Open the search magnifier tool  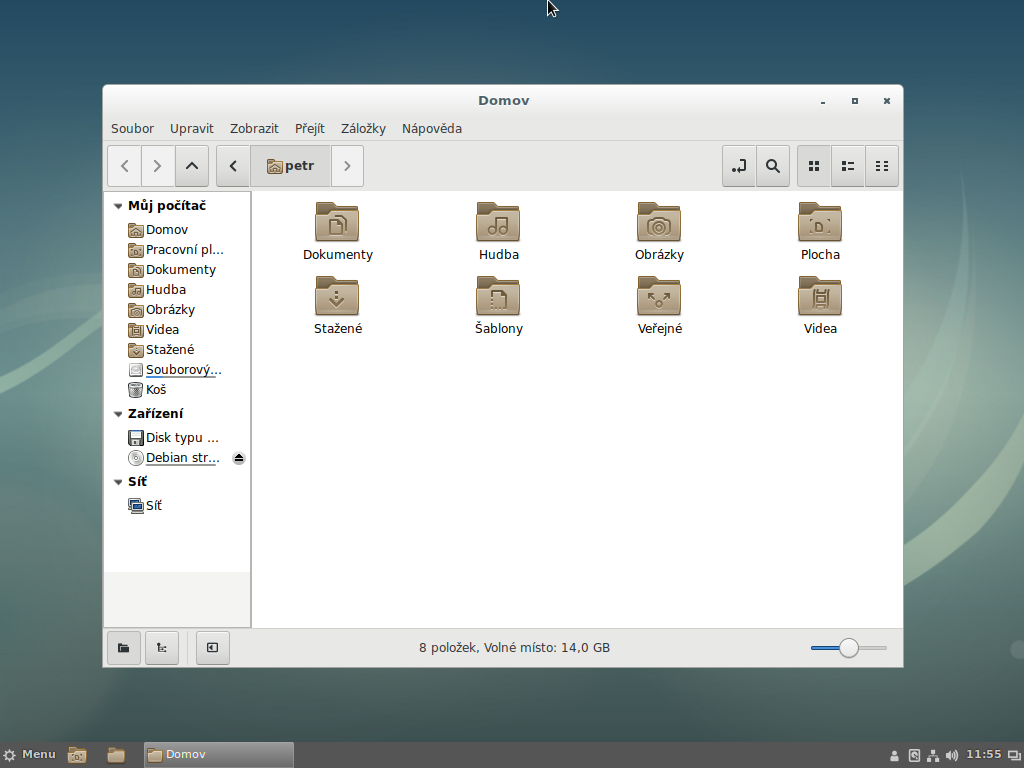tap(772, 166)
